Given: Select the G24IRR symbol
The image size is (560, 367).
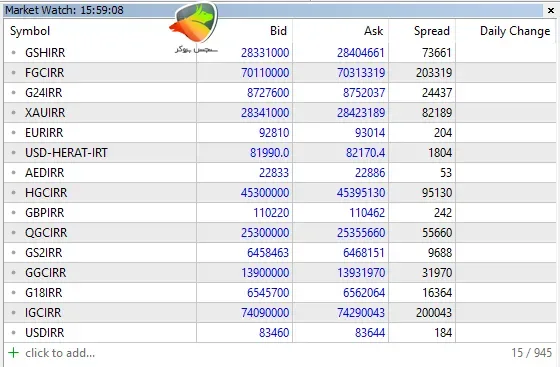Looking at the screenshot, I should pos(43,93).
